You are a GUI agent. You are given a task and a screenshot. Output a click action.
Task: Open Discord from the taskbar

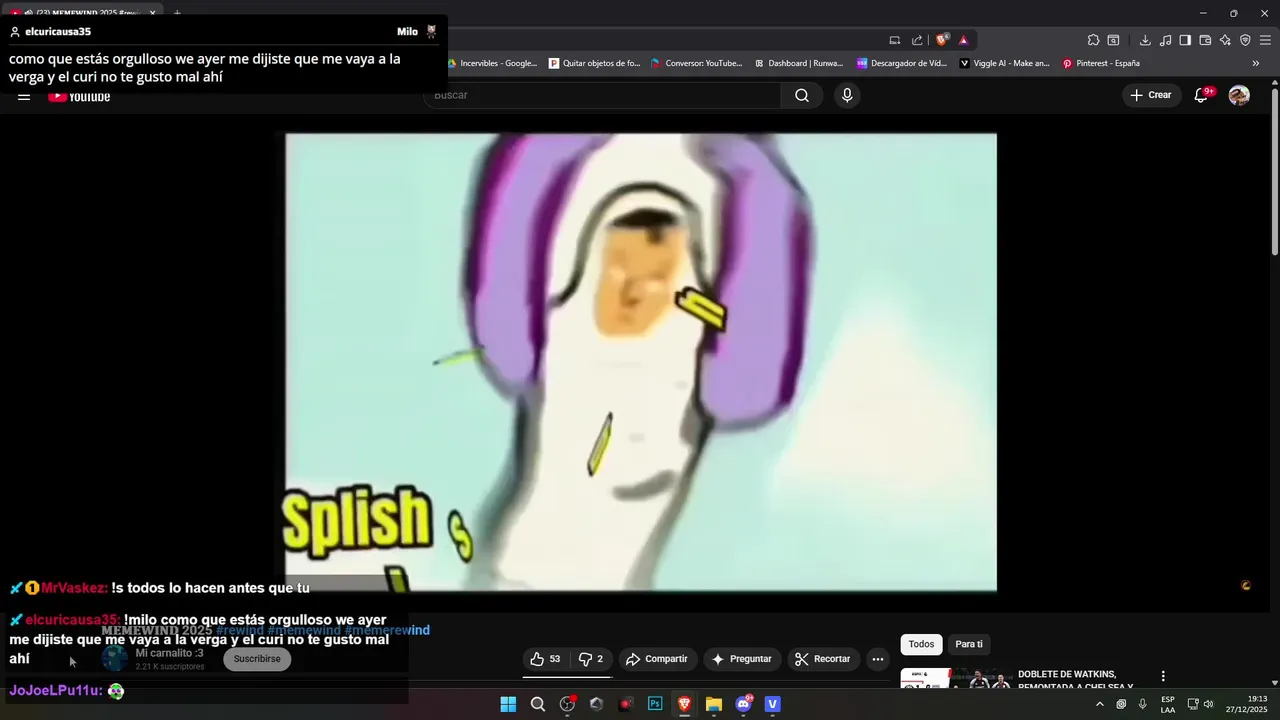pyautogui.click(x=744, y=704)
